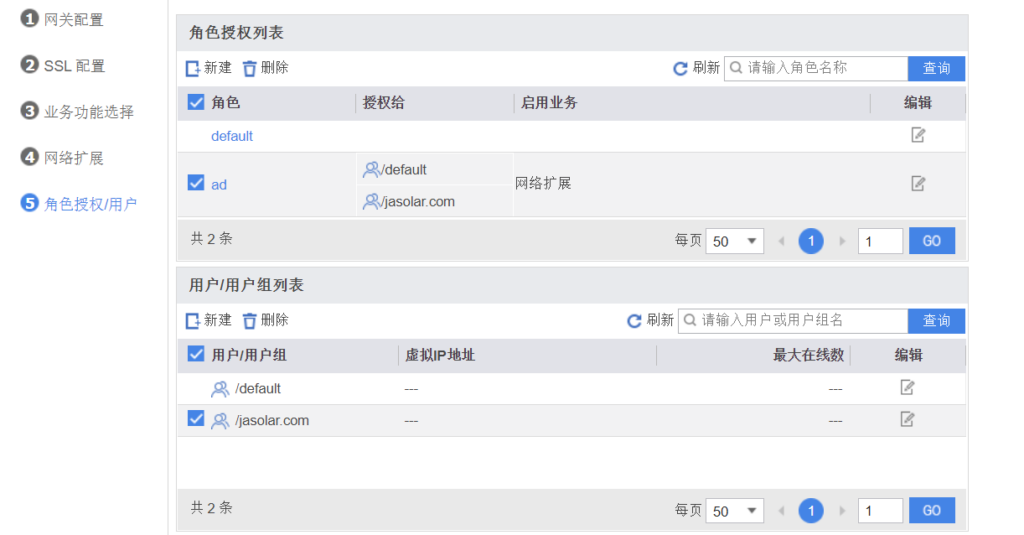
Task: Edit the /default user group entry
Action: click(907, 388)
